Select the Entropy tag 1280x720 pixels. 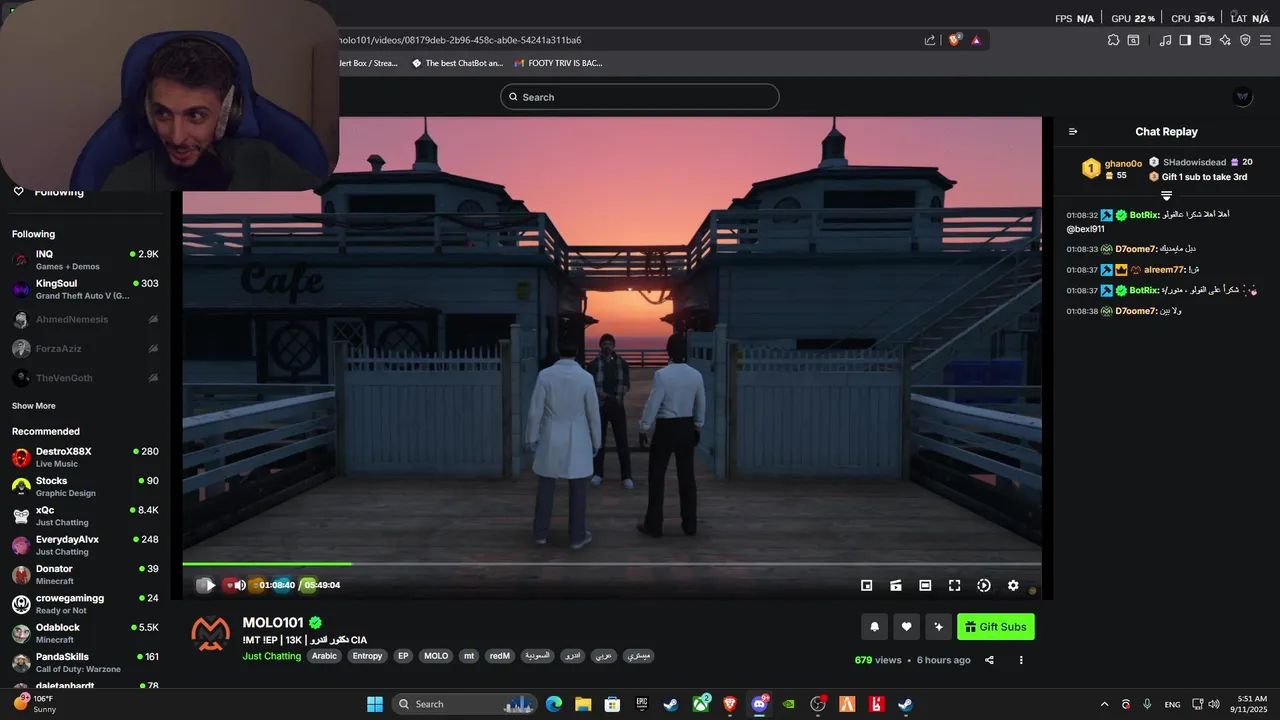point(367,656)
